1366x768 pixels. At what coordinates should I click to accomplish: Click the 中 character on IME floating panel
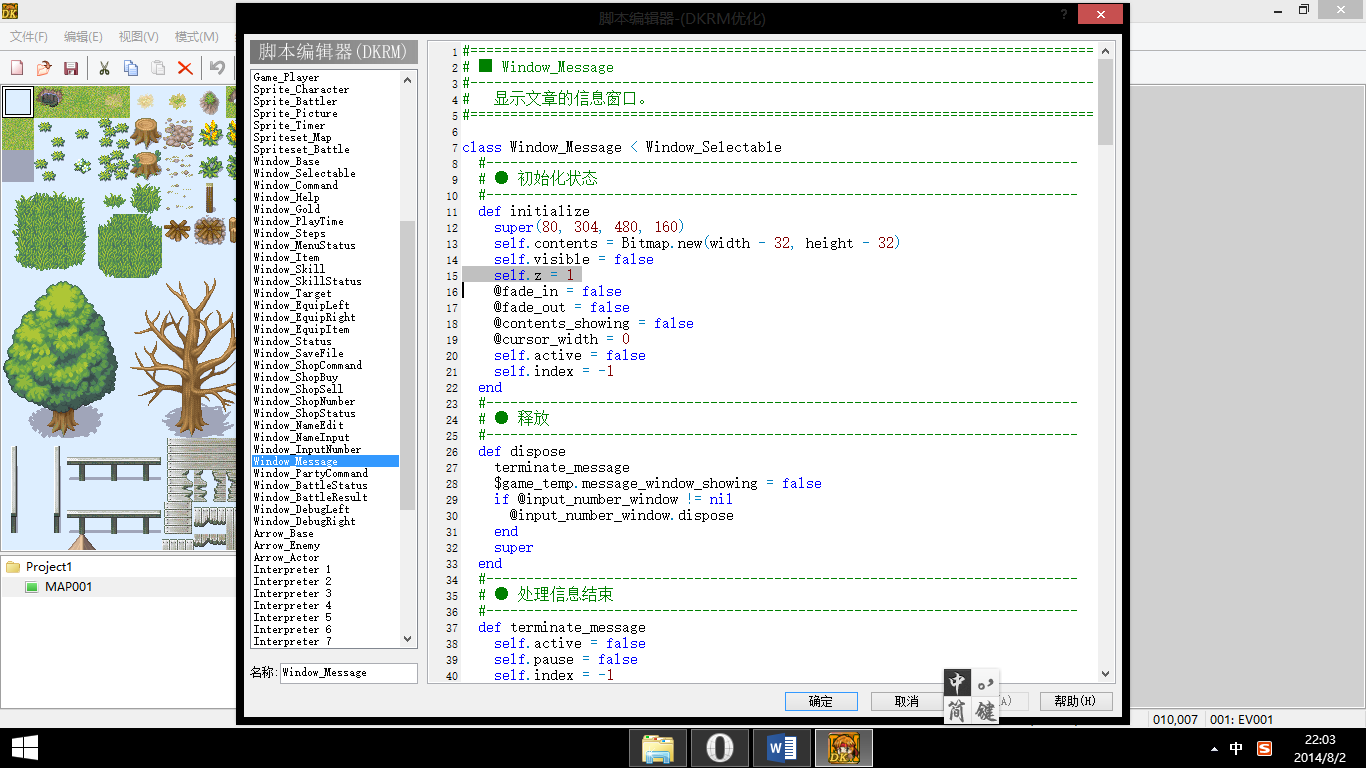point(957,683)
